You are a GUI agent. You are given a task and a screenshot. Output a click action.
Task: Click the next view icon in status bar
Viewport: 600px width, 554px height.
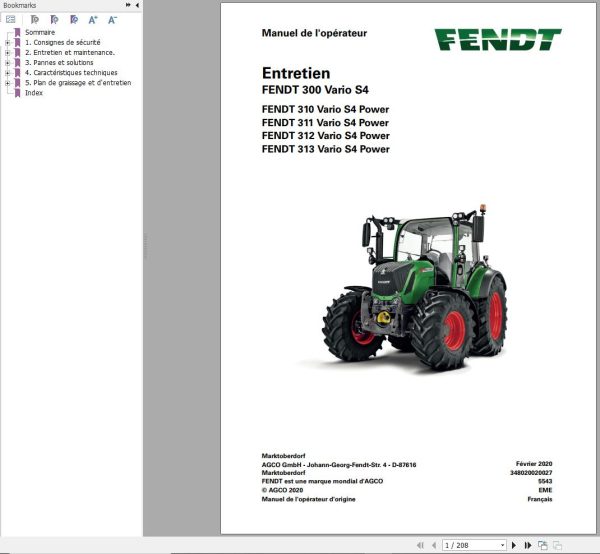[x=558, y=545]
